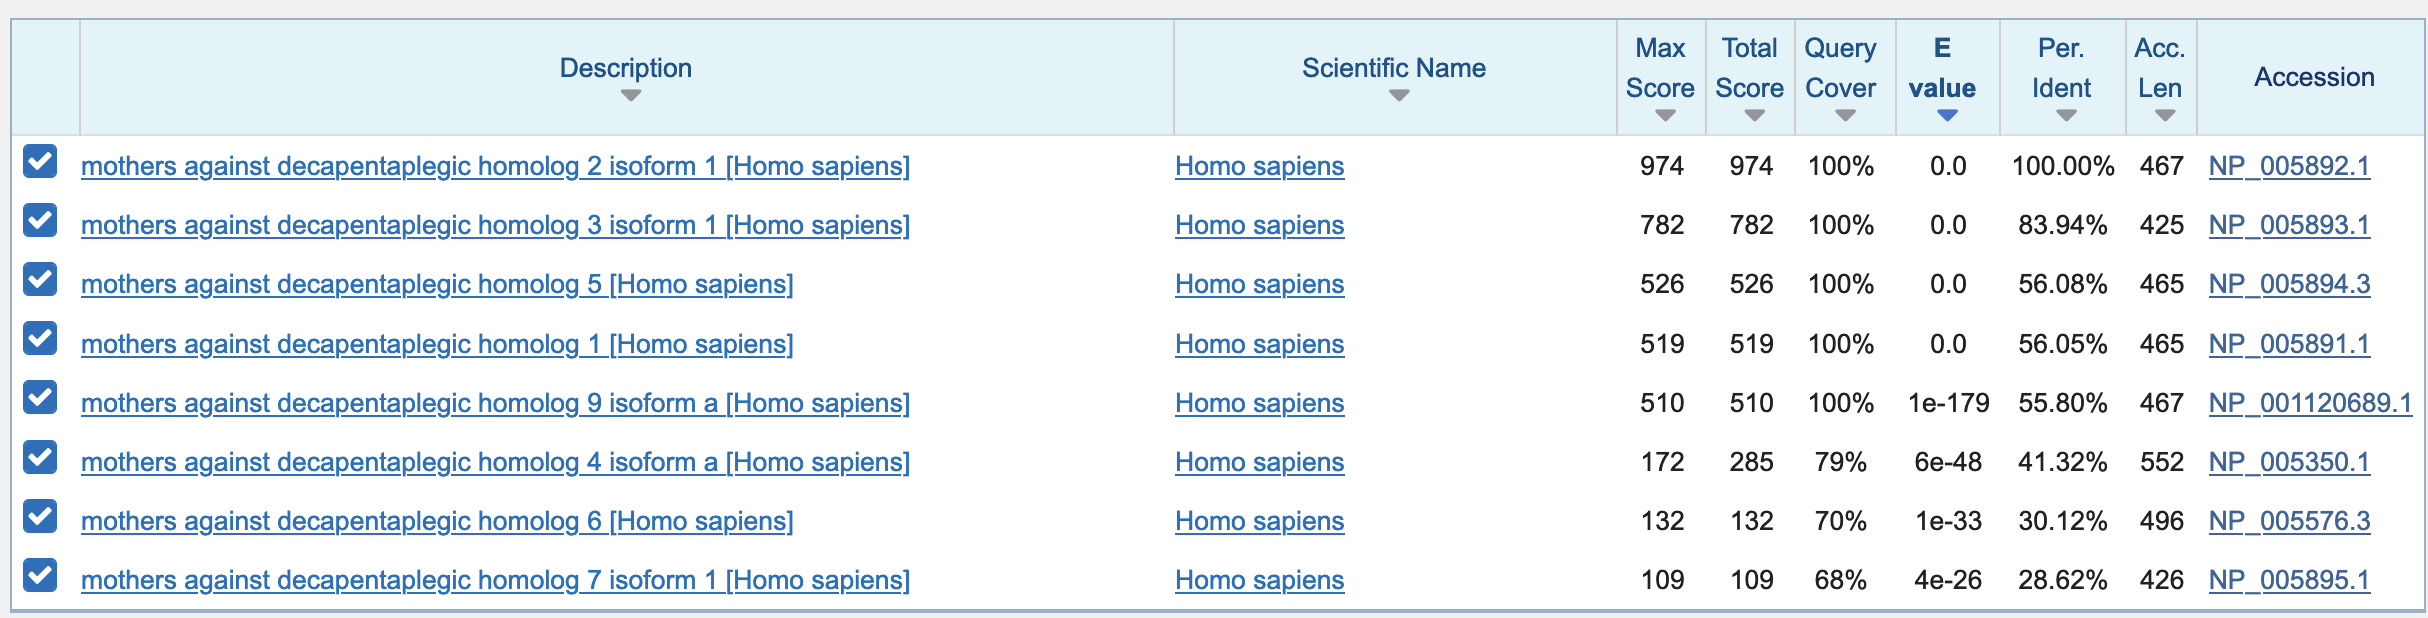Uncheck the homolog 2 isoform 1 row
Screen dimensions: 2428x618
[40, 161]
